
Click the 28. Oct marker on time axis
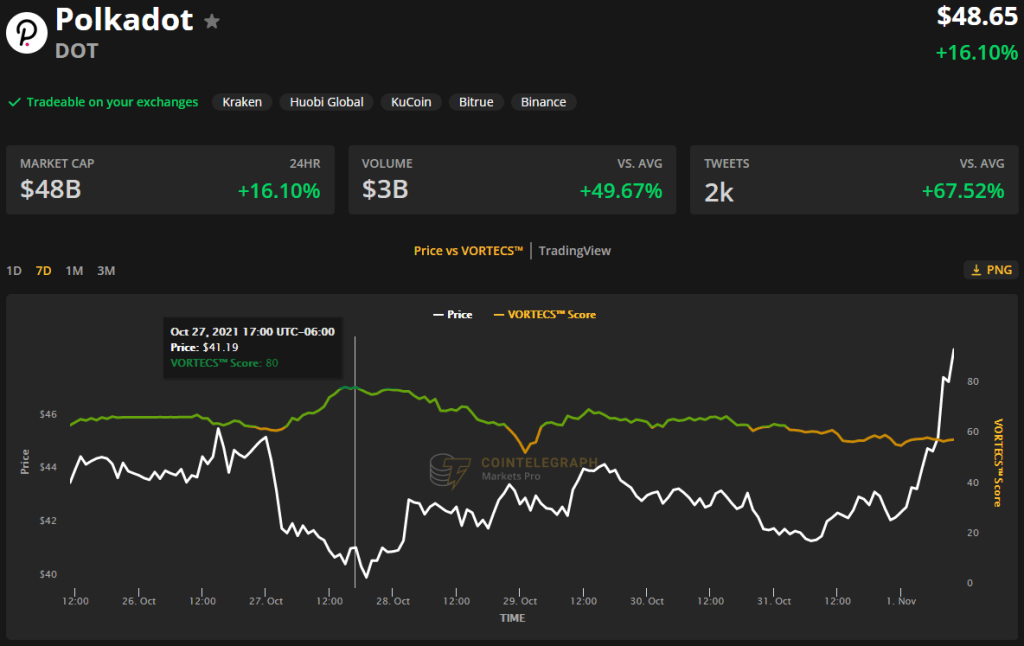(394, 601)
